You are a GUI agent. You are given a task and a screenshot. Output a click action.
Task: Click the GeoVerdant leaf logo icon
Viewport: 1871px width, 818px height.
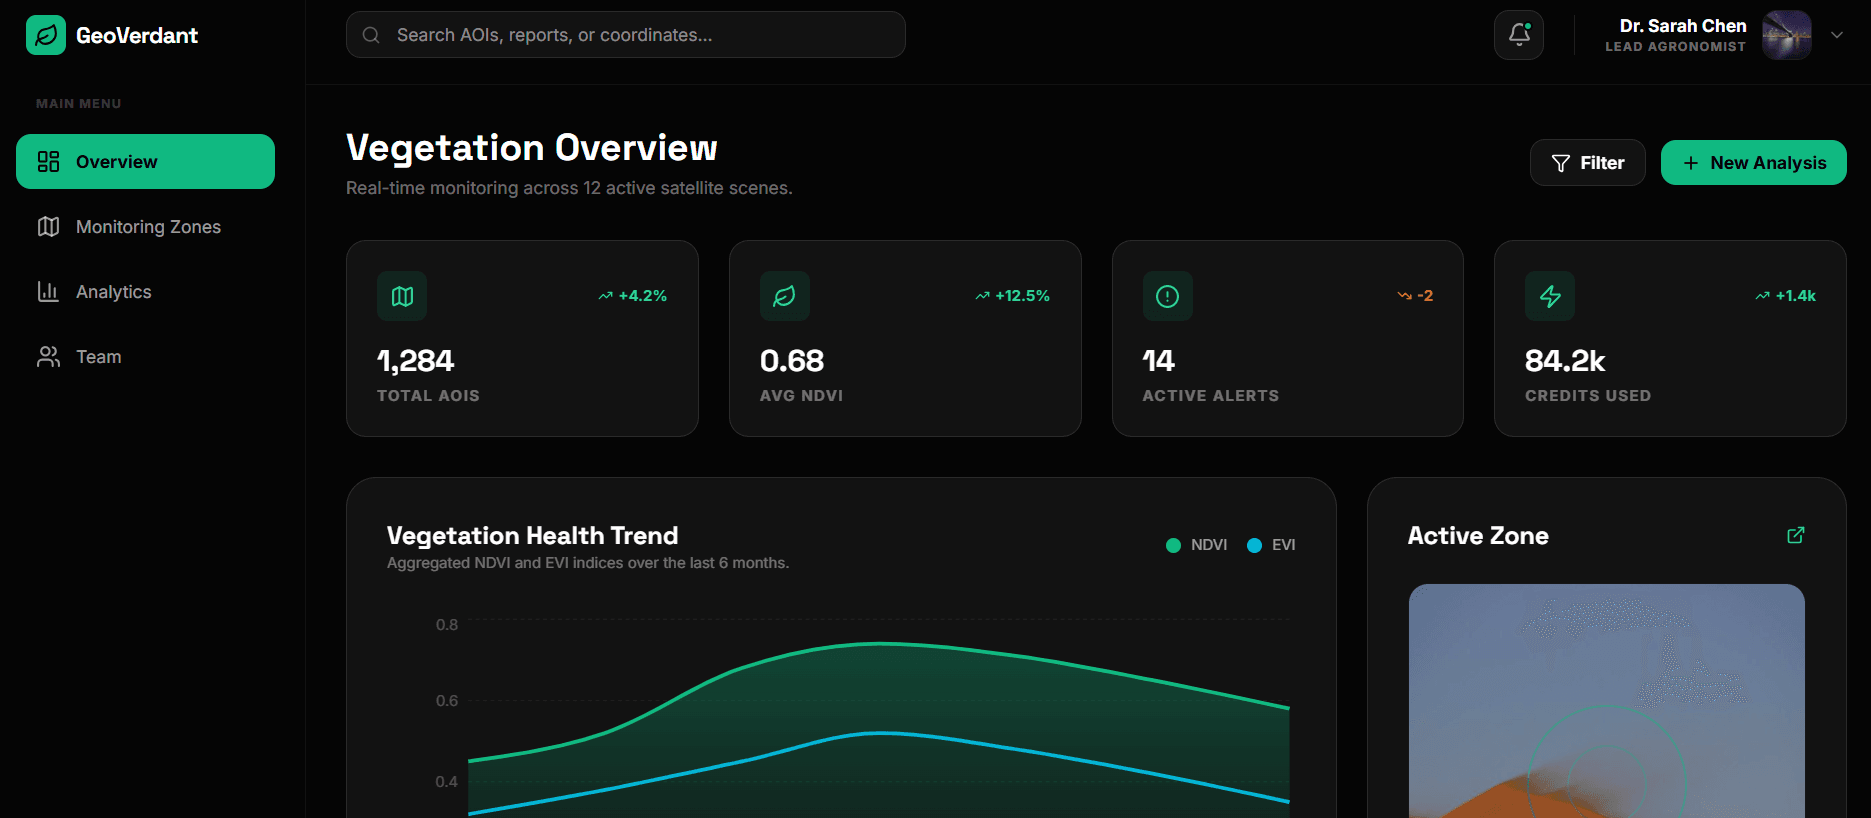coord(46,35)
